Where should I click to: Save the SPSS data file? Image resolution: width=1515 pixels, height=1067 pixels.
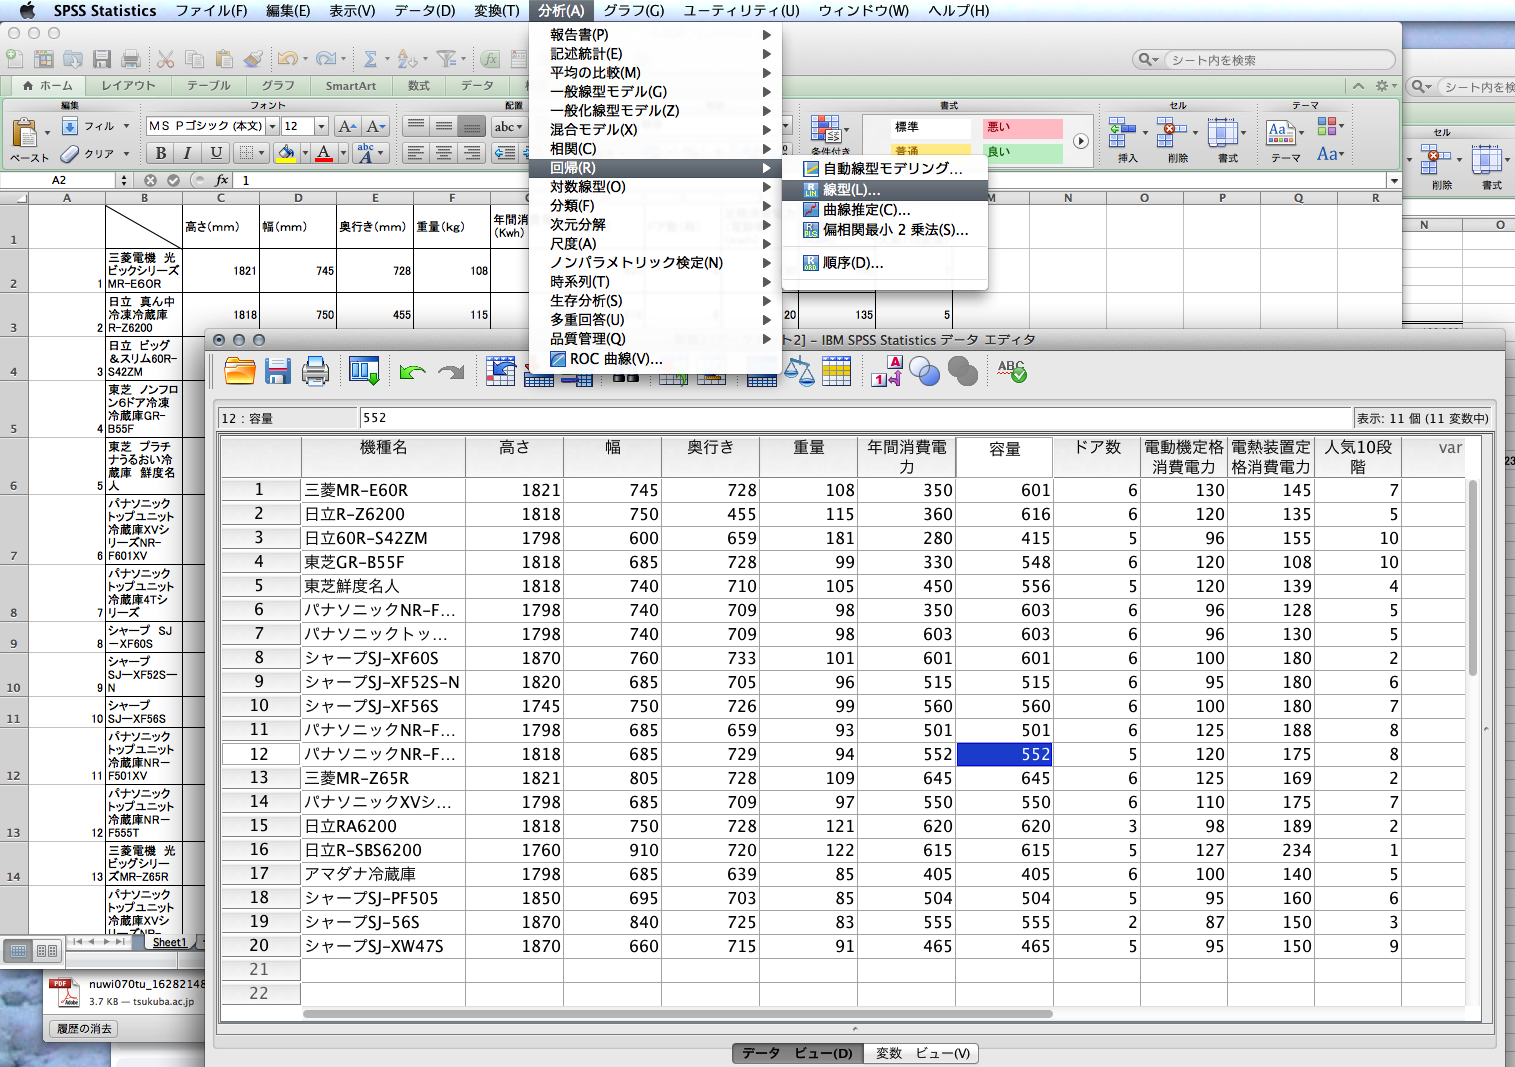pyautogui.click(x=278, y=371)
